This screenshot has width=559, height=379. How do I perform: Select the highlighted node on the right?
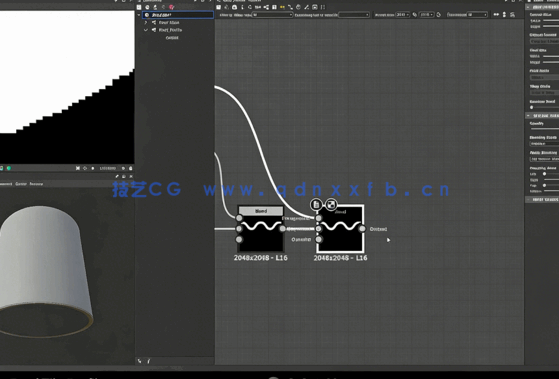340,229
